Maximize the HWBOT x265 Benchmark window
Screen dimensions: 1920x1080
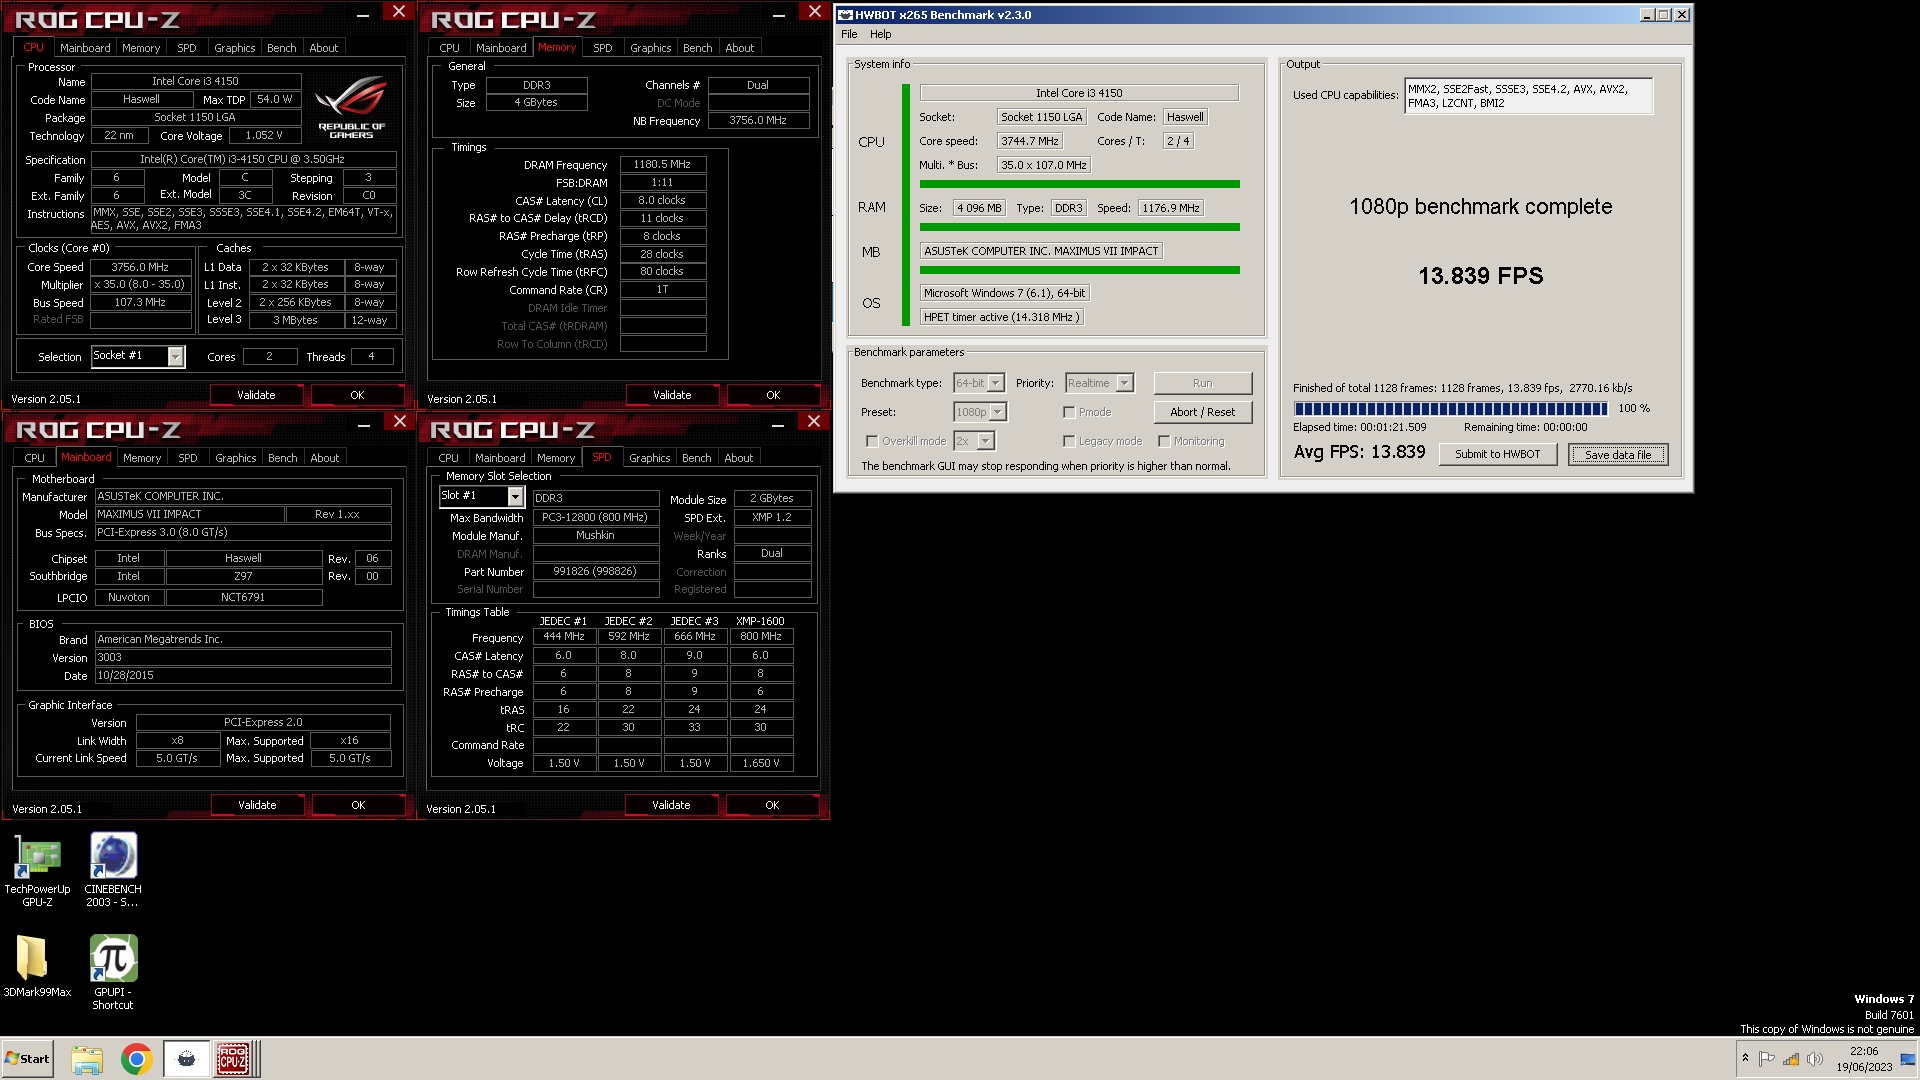(x=1664, y=15)
